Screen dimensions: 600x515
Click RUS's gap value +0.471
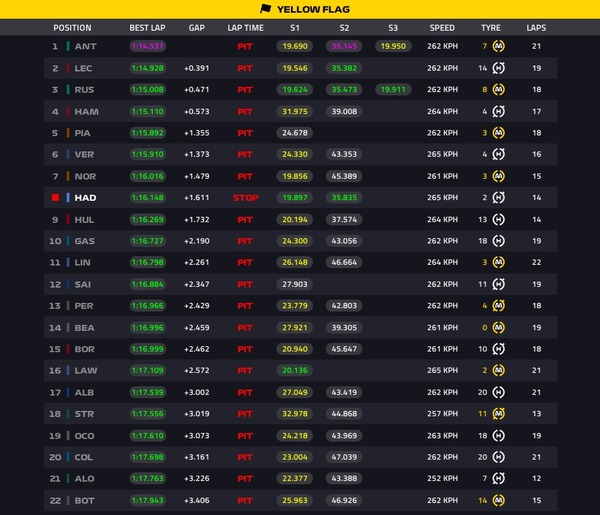197,90
